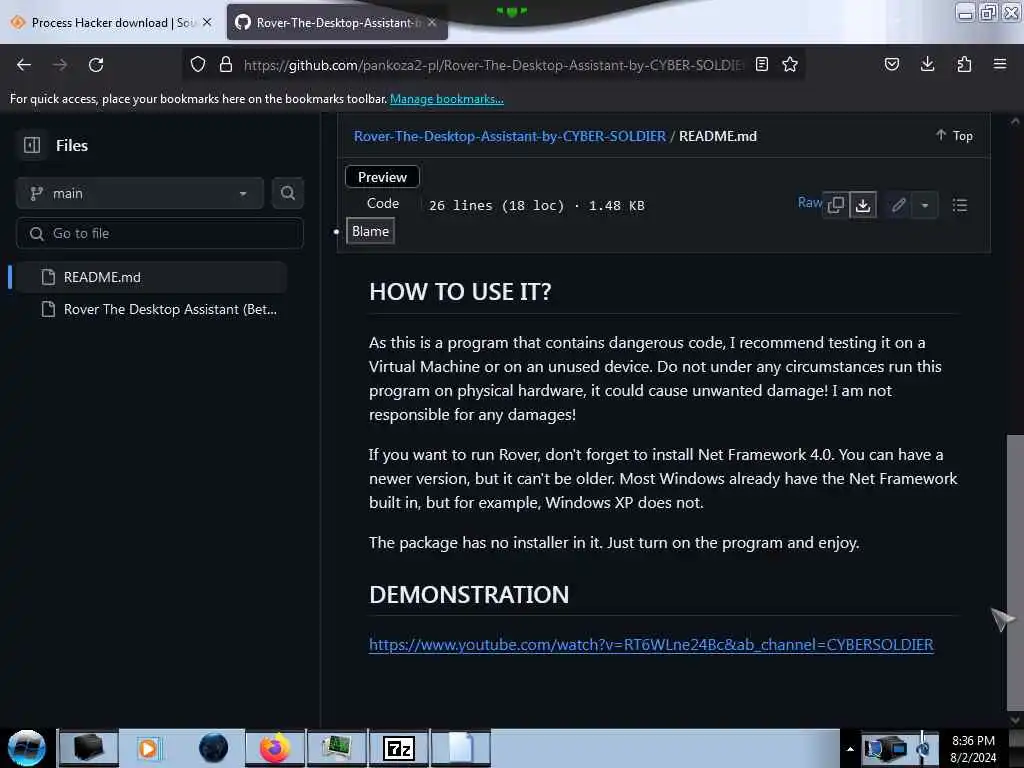The height and width of the screenshot is (768, 1024).
Task: Go back to the previous page
Action: click(24, 65)
